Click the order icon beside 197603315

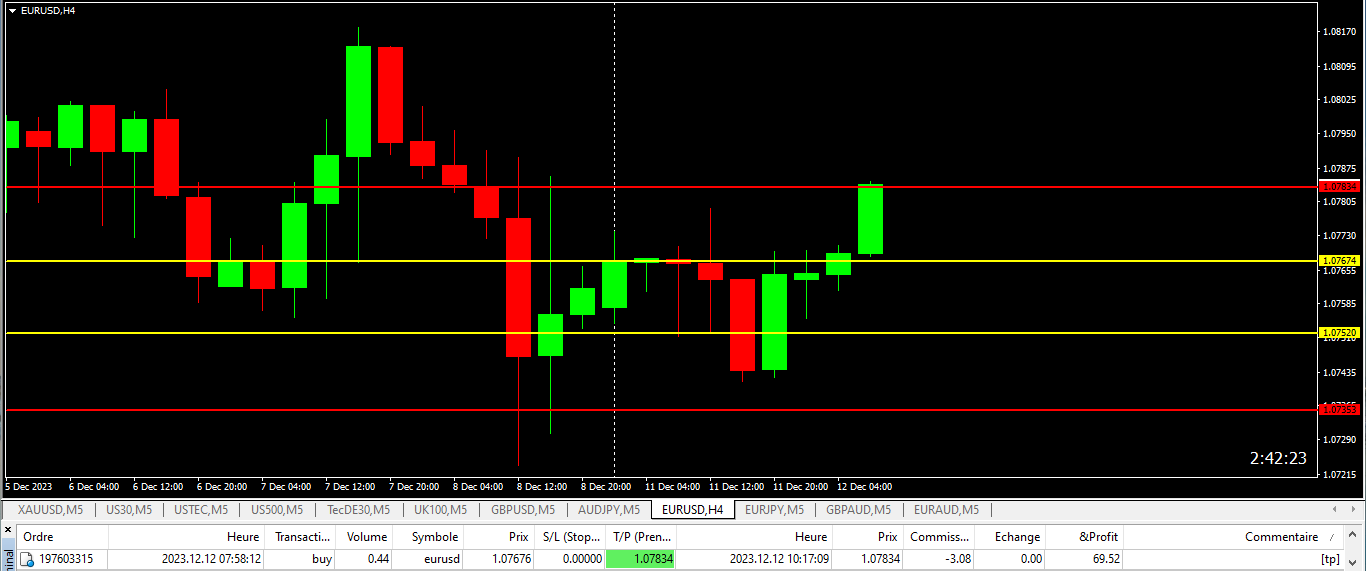coord(27,559)
